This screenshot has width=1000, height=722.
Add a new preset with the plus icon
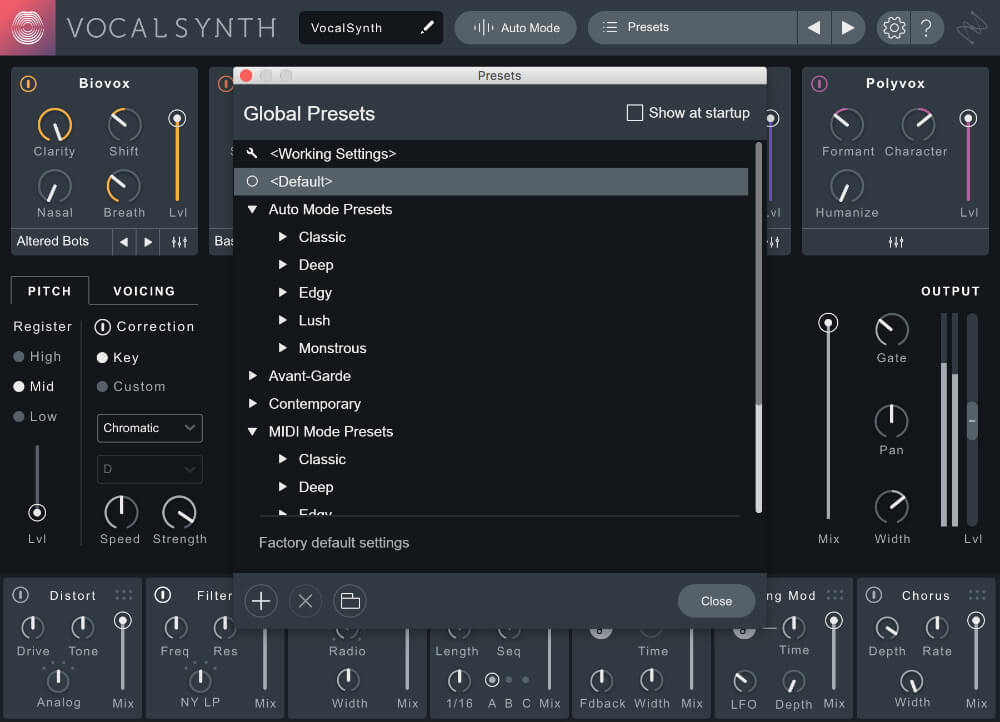click(260, 601)
